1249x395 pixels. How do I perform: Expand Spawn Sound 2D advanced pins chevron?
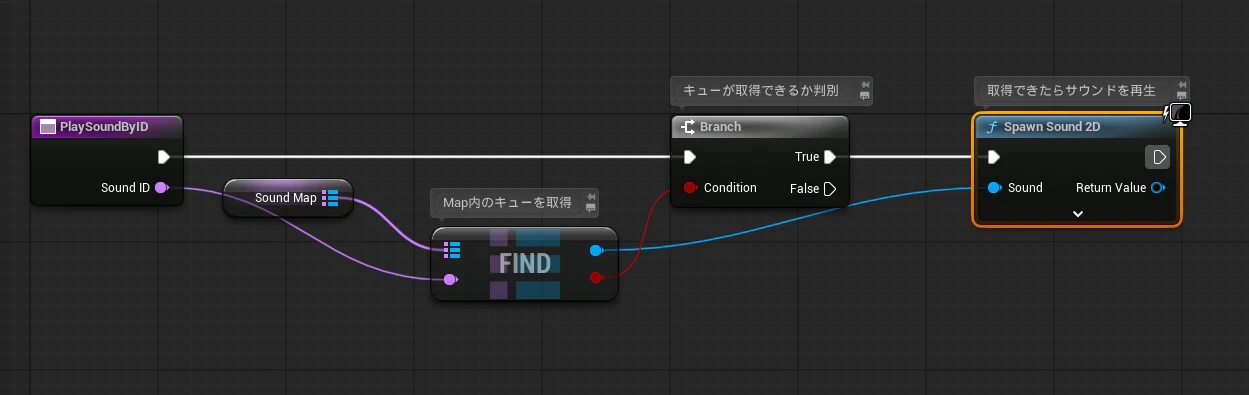tap(1078, 213)
